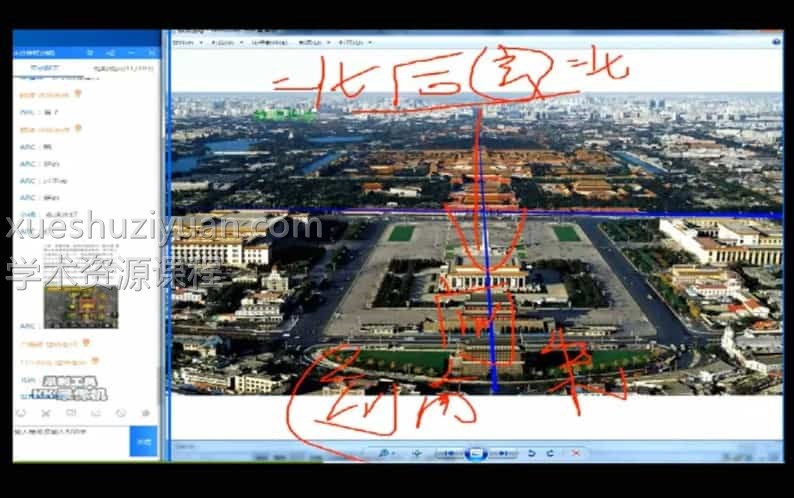794x498 pixels.
Task: Click the chat message input field
Action: pyautogui.click(x=70, y=440)
